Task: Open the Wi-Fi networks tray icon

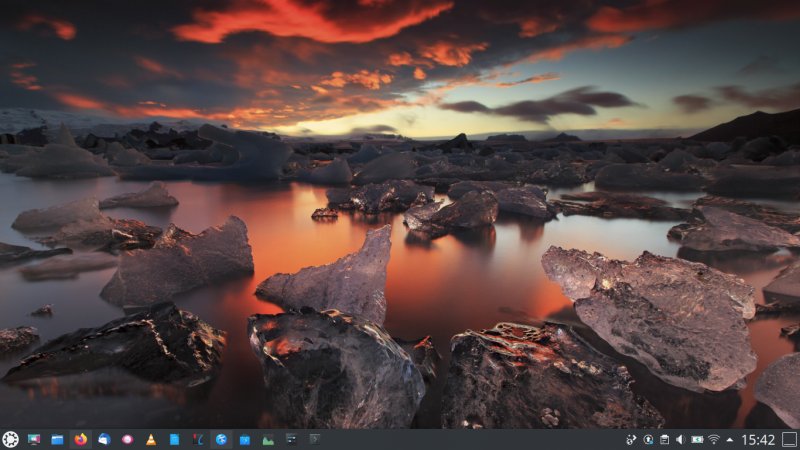Action: (x=714, y=439)
